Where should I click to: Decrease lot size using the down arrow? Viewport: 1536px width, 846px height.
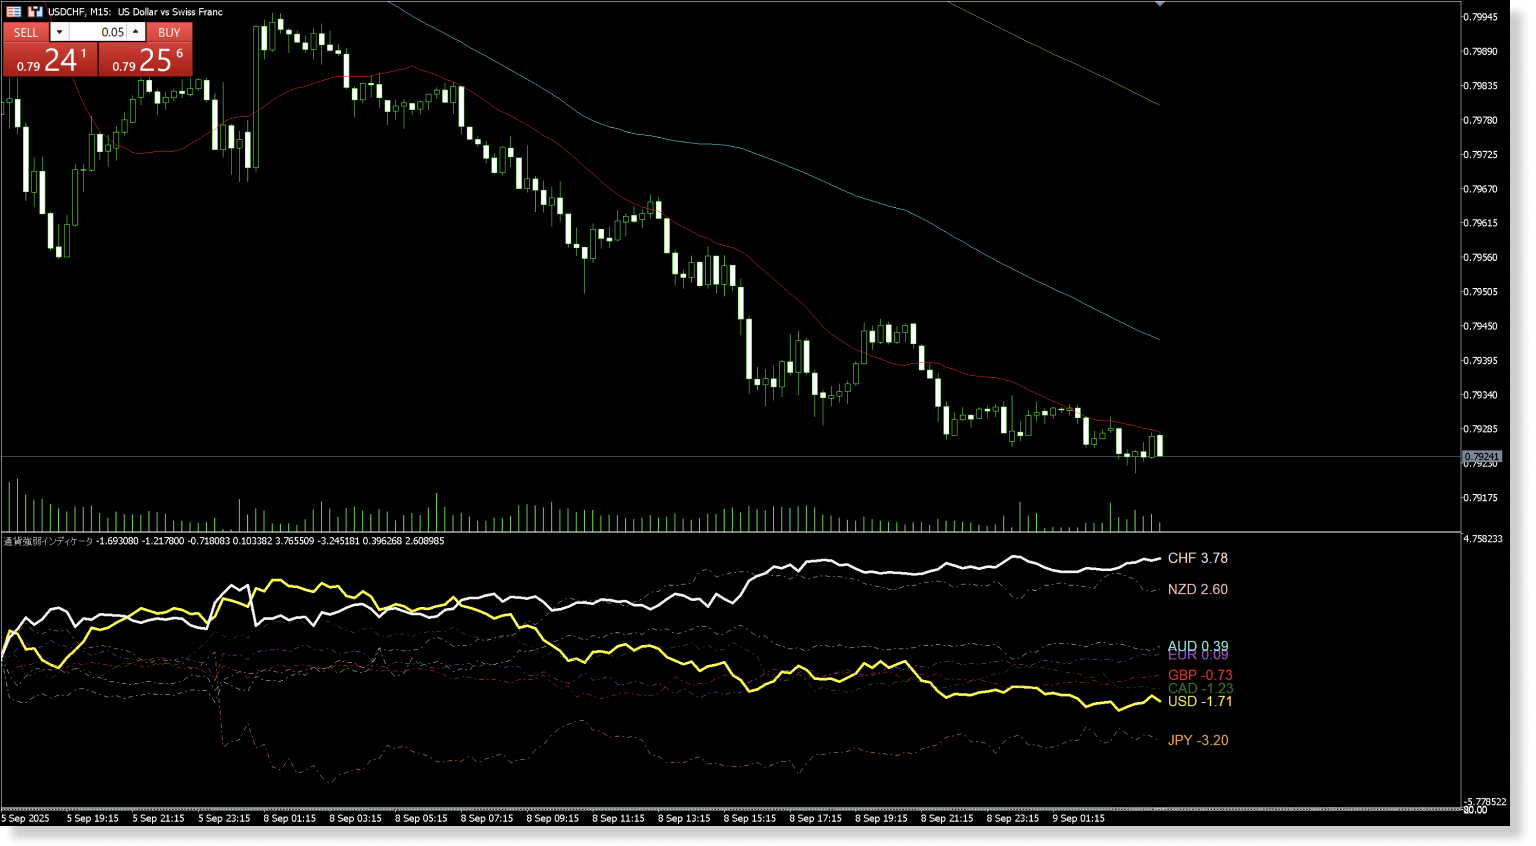[59, 31]
